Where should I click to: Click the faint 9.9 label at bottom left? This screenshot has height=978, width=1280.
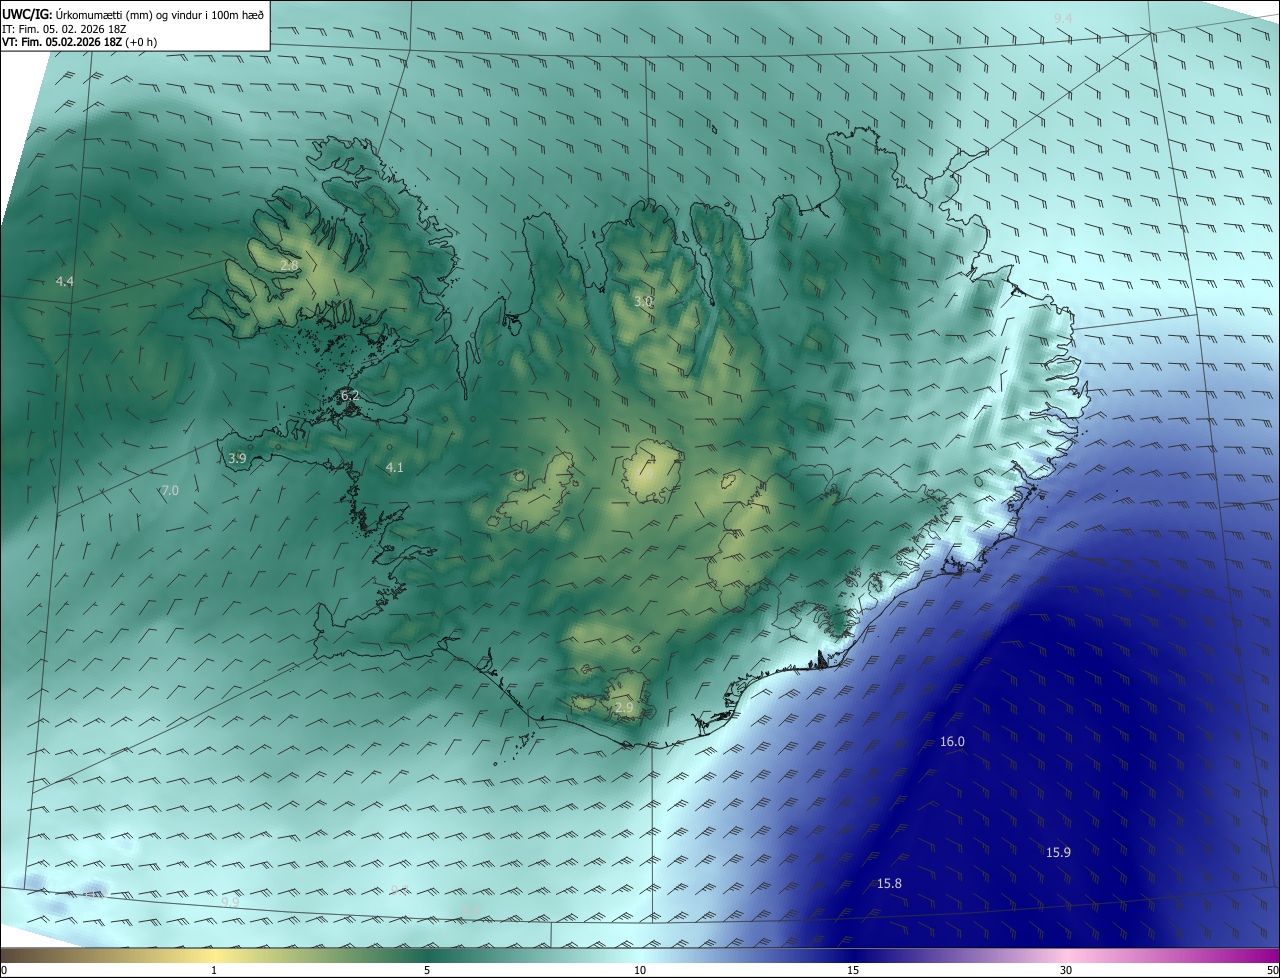point(230,902)
